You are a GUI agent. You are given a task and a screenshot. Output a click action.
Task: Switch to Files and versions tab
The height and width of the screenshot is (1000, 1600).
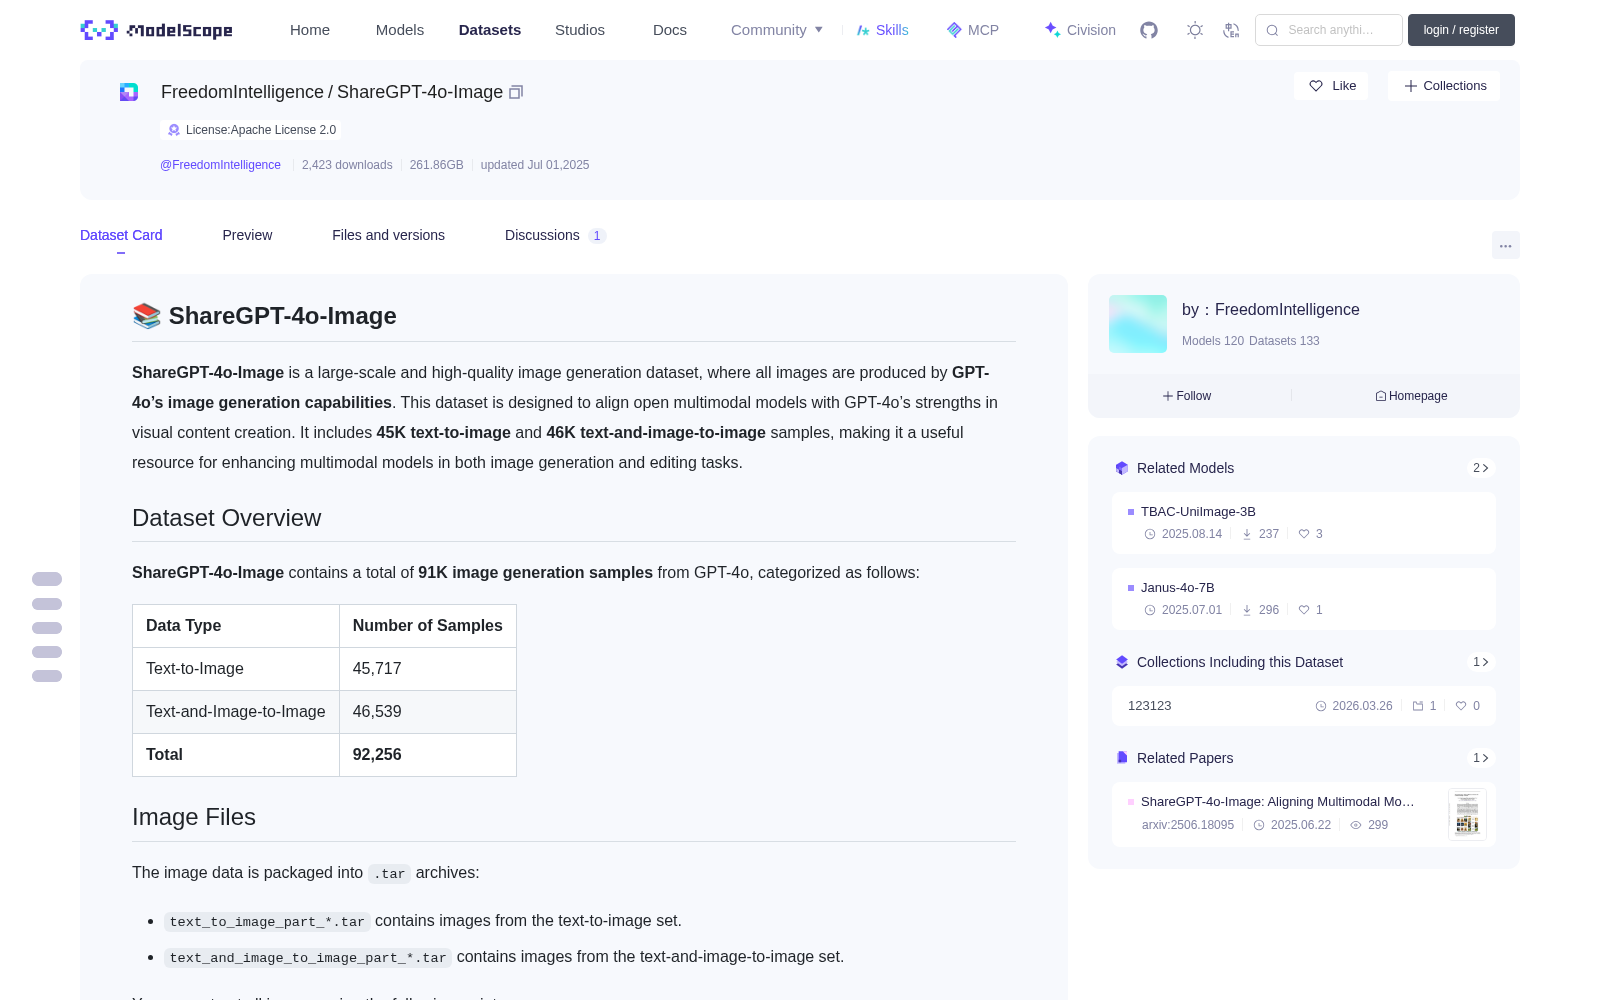(388, 235)
